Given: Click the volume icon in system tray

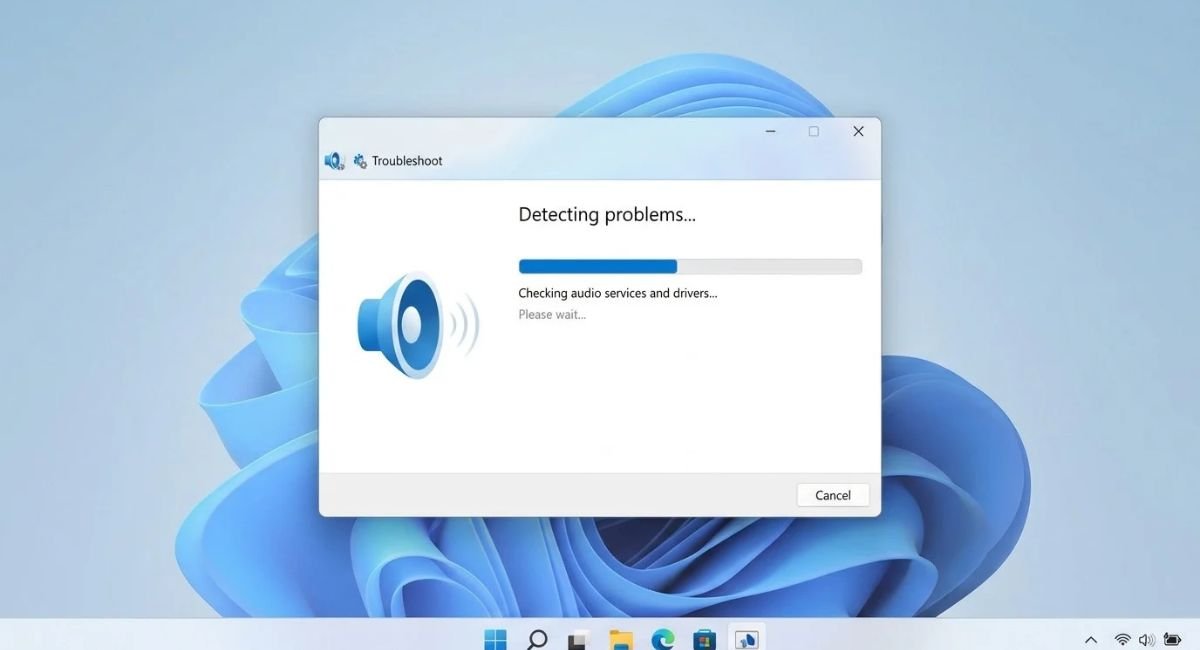Looking at the screenshot, I should pyautogui.click(x=1147, y=640).
